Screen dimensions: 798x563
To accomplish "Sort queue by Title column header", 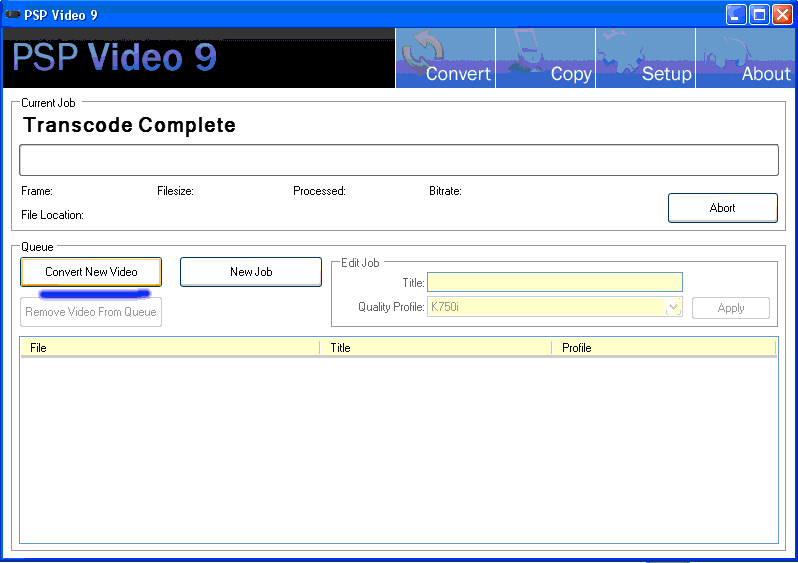I will (x=436, y=348).
